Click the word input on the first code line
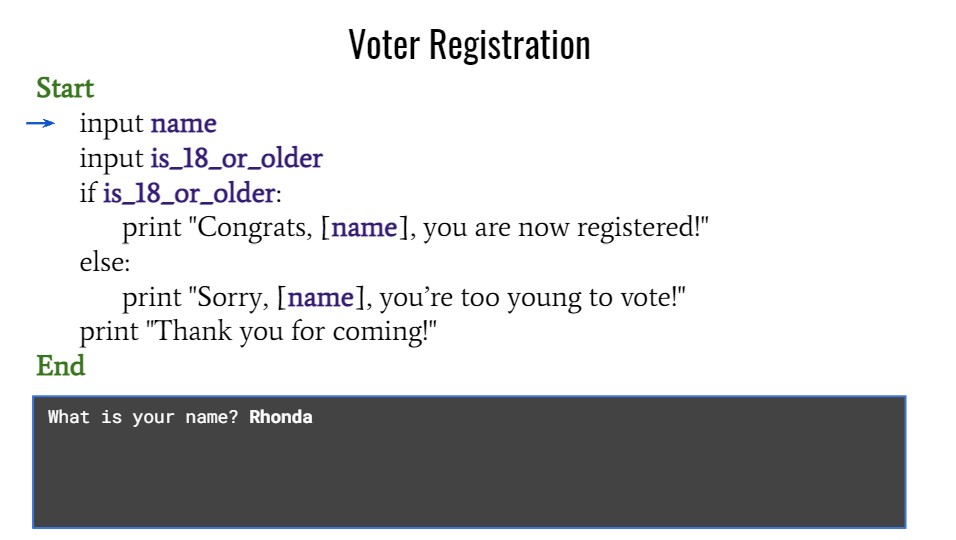The image size is (956, 540). coord(112,125)
